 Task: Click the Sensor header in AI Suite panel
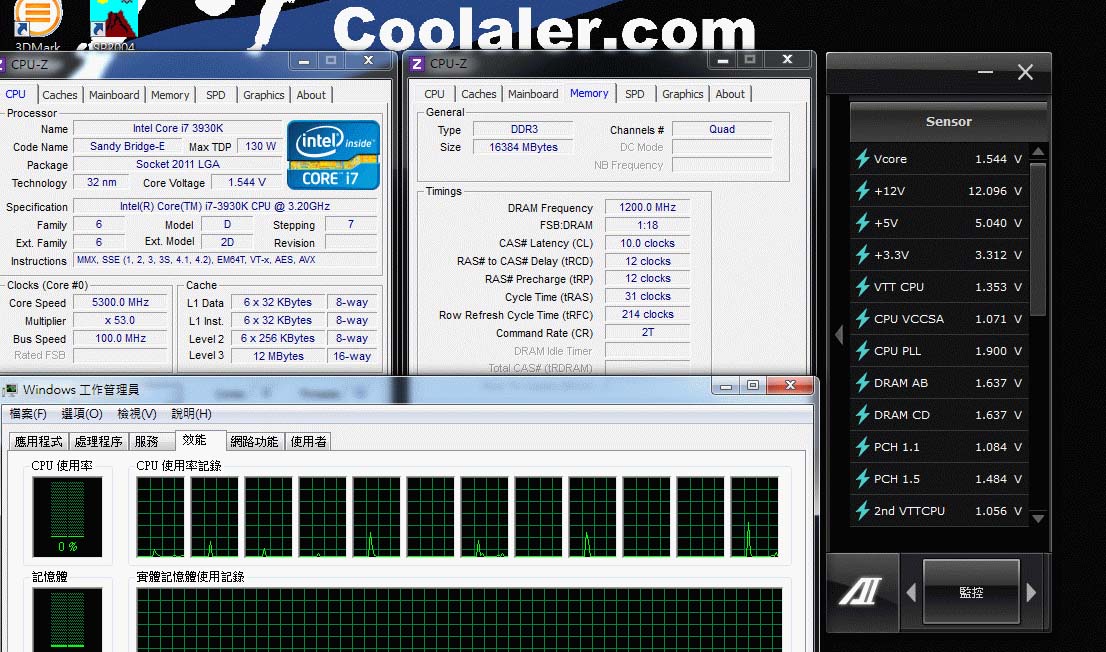pyautogui.click(x=949, y=121)
